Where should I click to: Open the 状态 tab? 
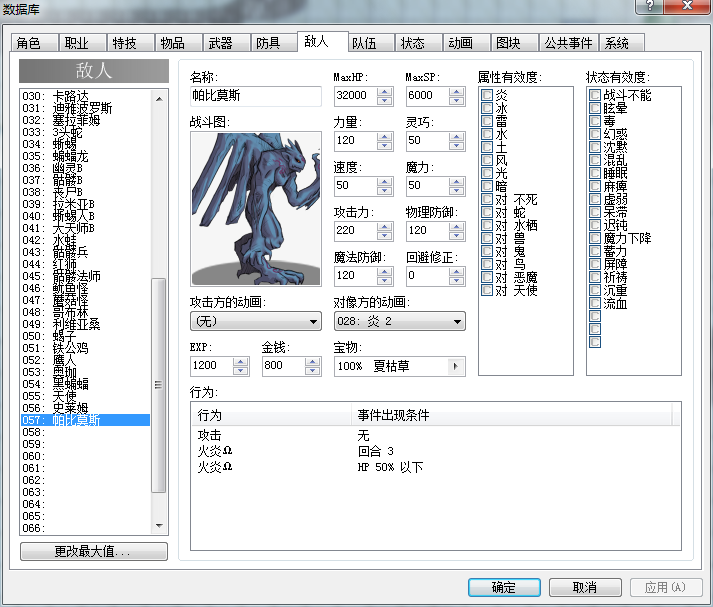418,43
